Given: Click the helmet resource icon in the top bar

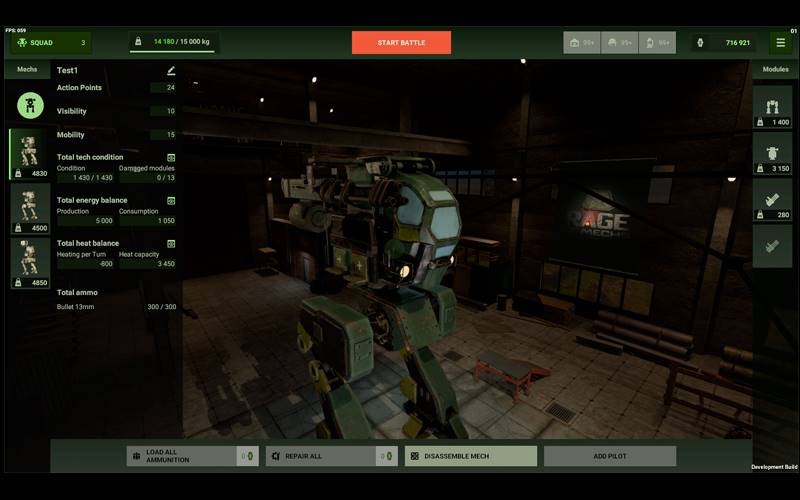Looking at the screenshot, I should point(620,43).
